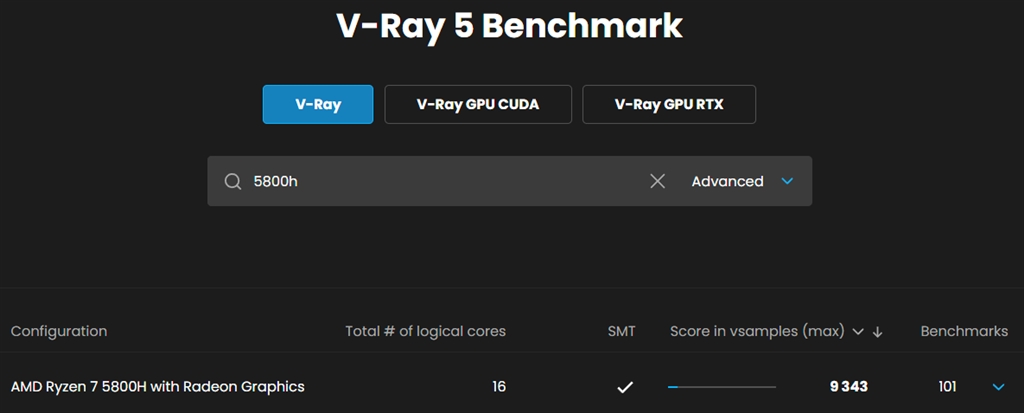
Task: Click the Advanced search options label
Action: pyautogui.click(x=727, y=181)
